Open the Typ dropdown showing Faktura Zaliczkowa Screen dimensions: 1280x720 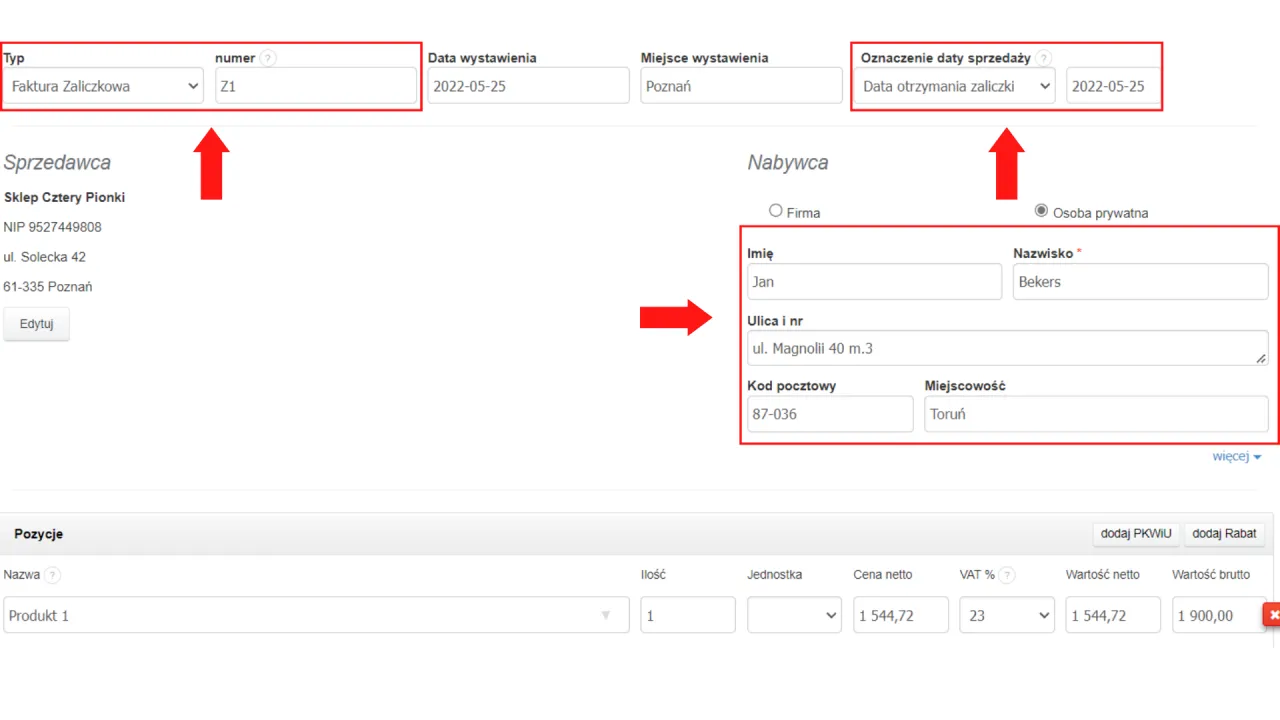point(104,86)
